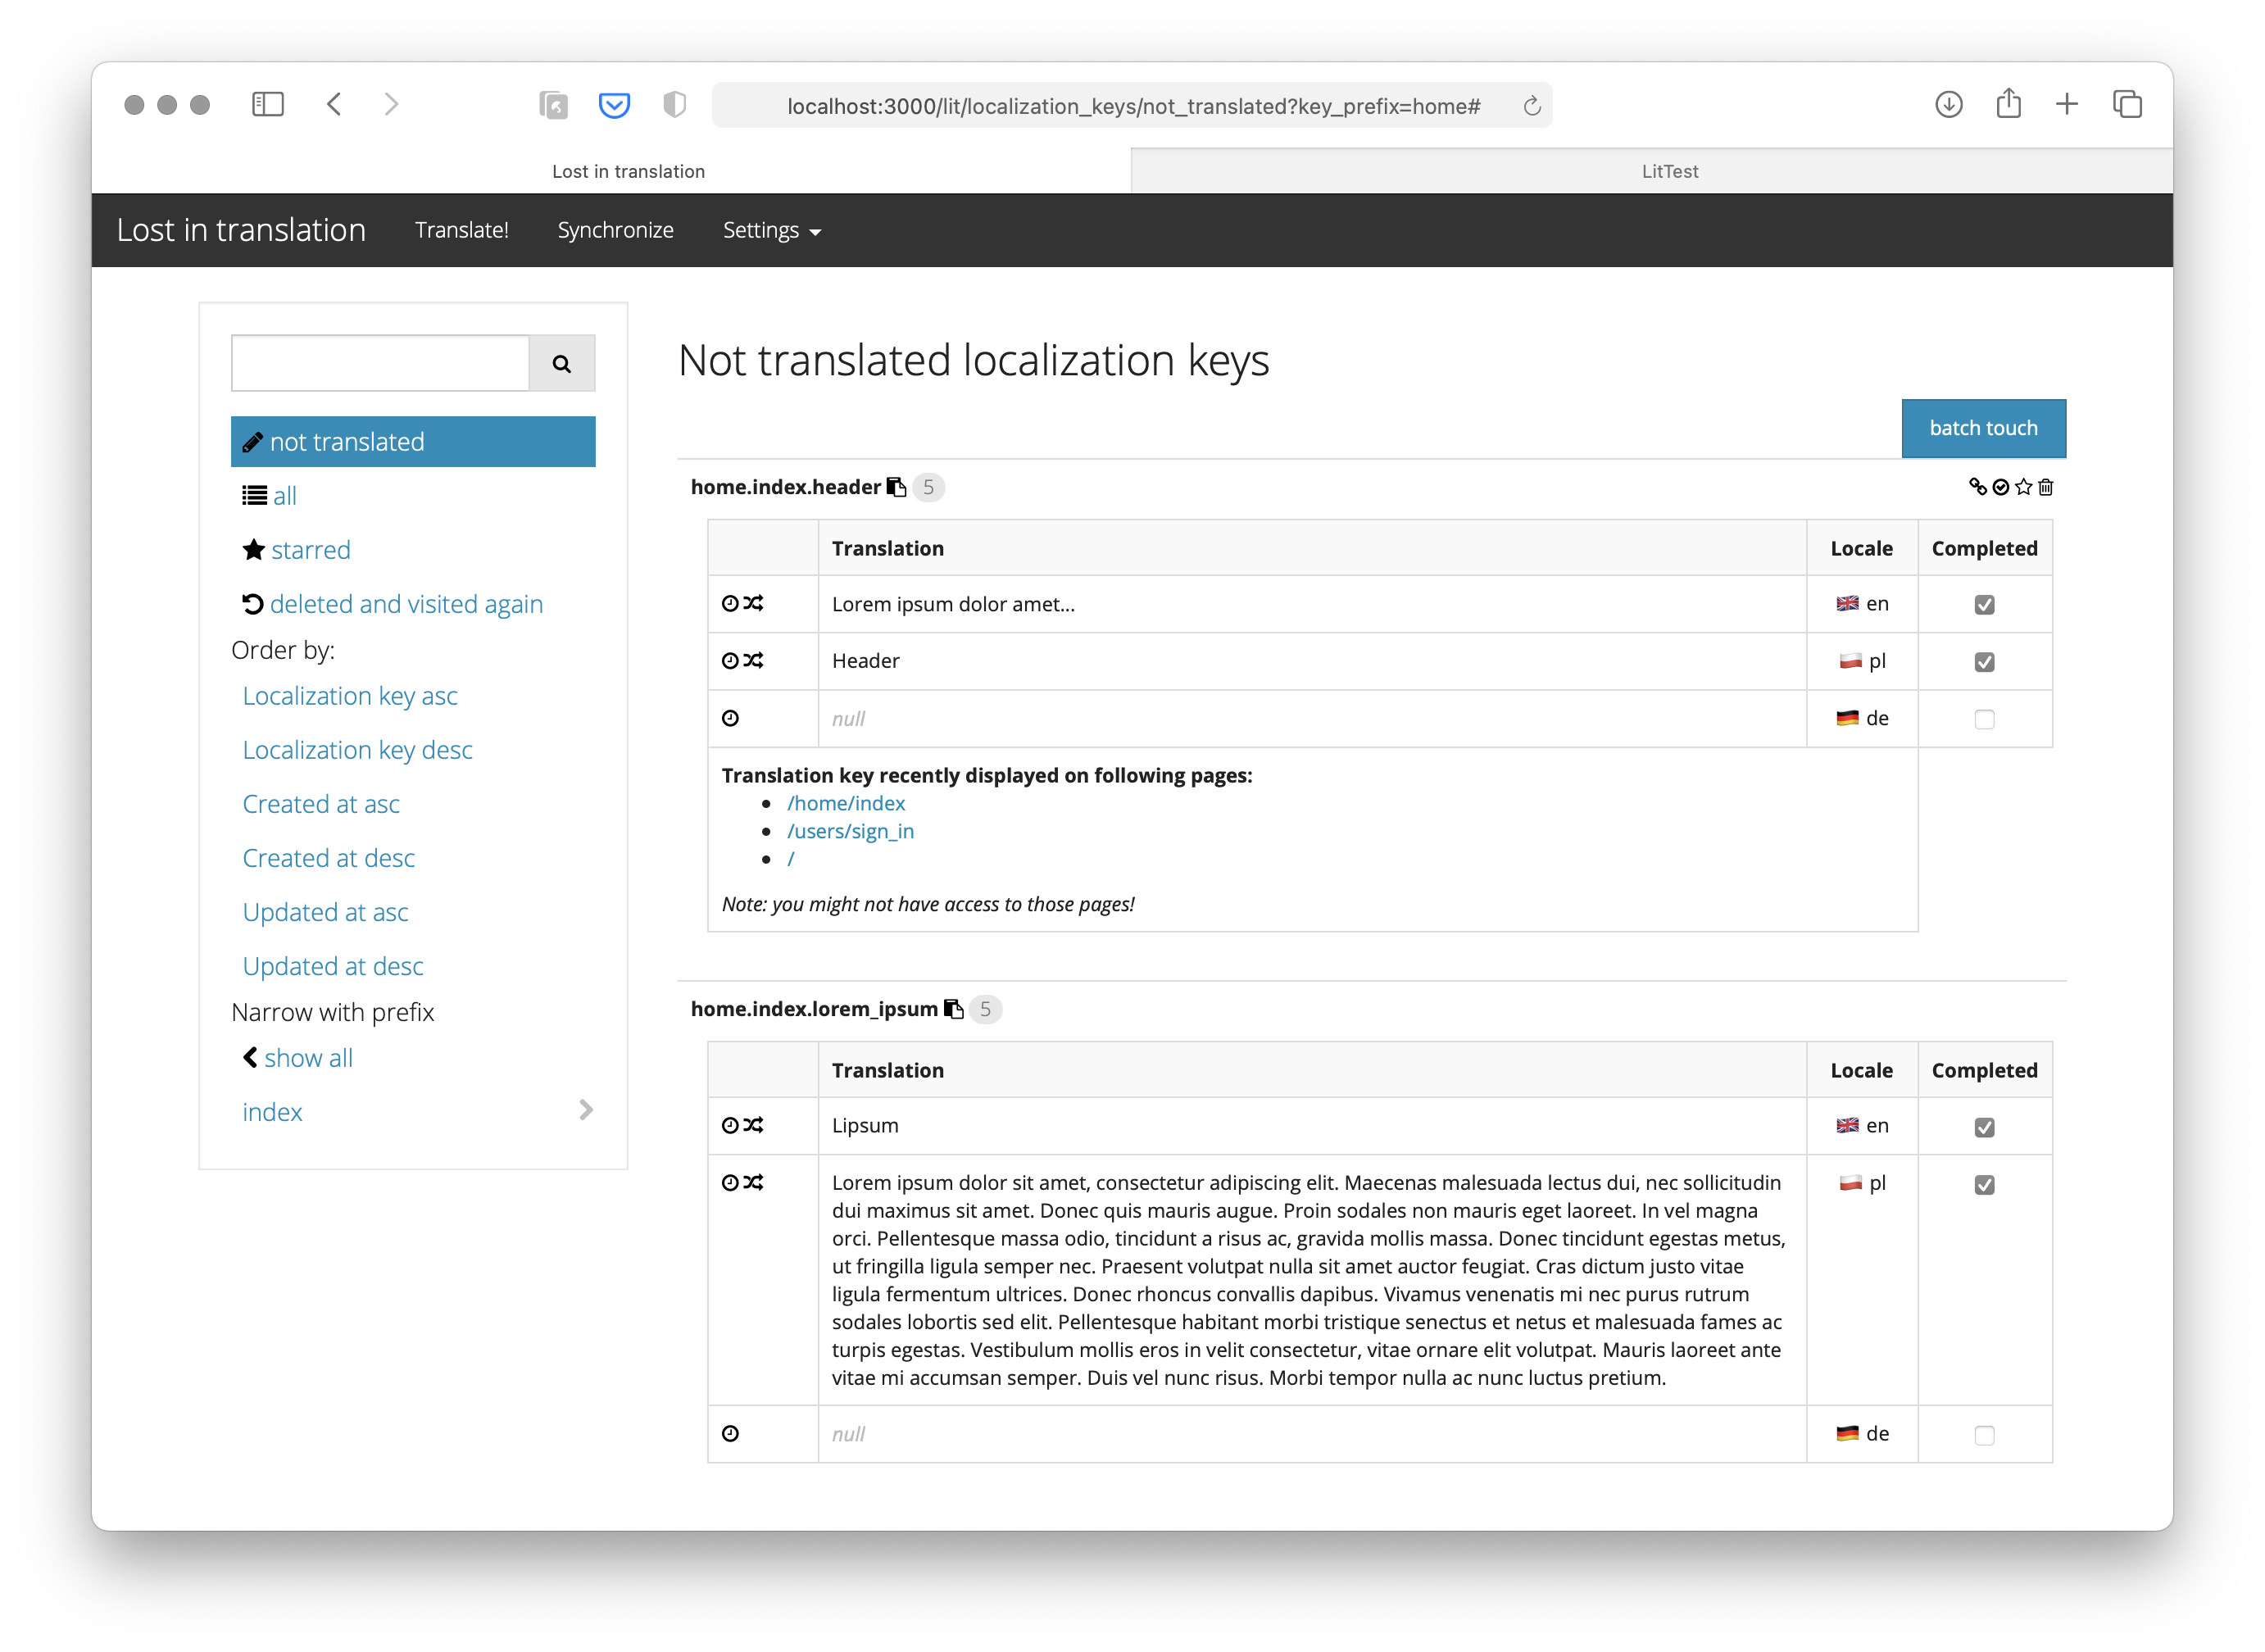Star the home.index.header key
The width and height of the screenshot is (2265, 1652).
coord(2024,487)
